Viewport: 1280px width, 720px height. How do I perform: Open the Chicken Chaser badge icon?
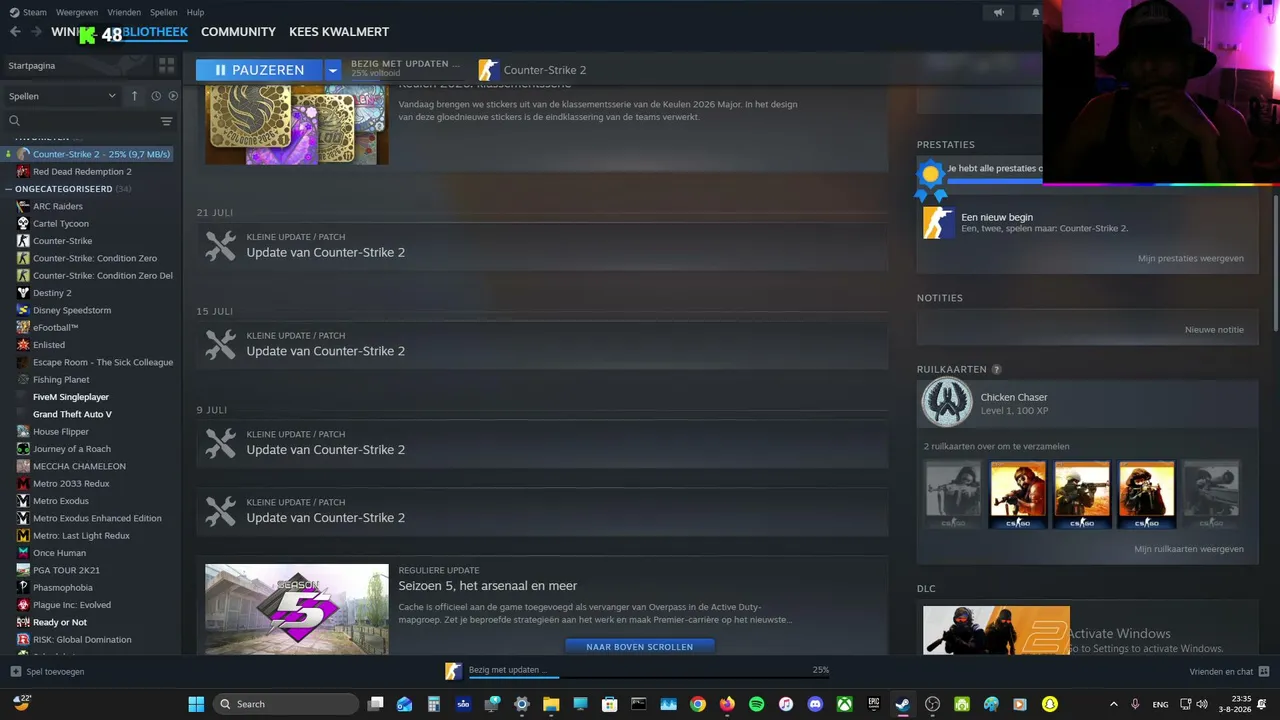(x=946, y=402)
